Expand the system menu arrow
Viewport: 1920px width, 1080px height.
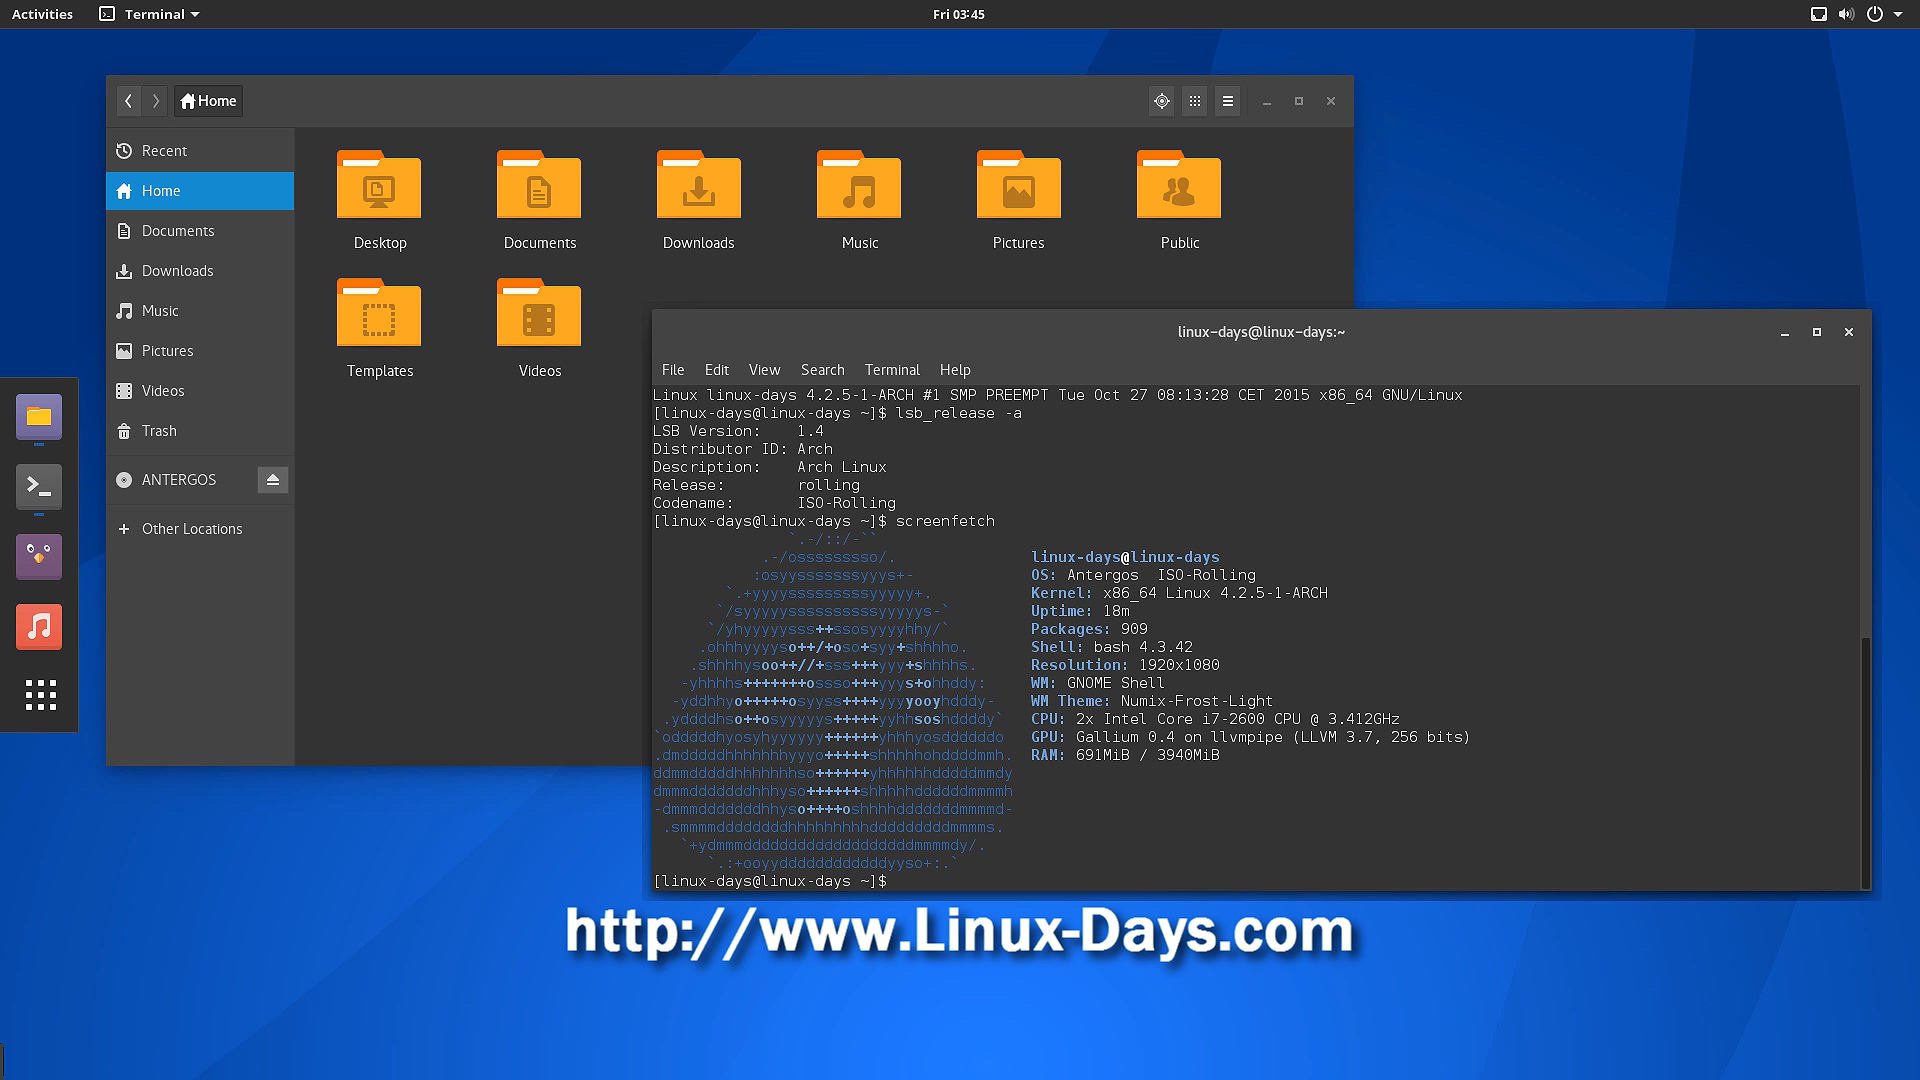tap(1898, 15)
